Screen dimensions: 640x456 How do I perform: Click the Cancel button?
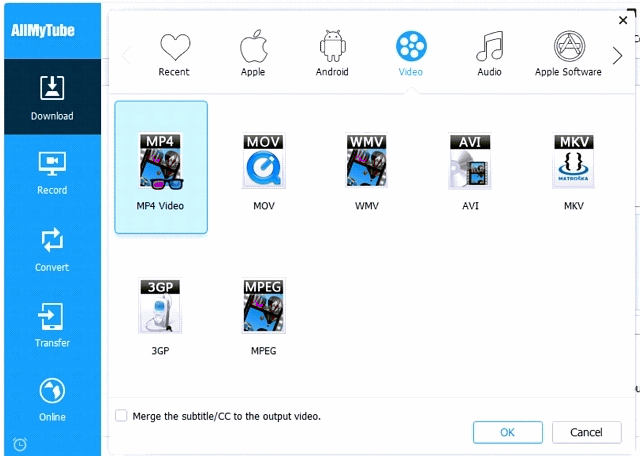587,432
